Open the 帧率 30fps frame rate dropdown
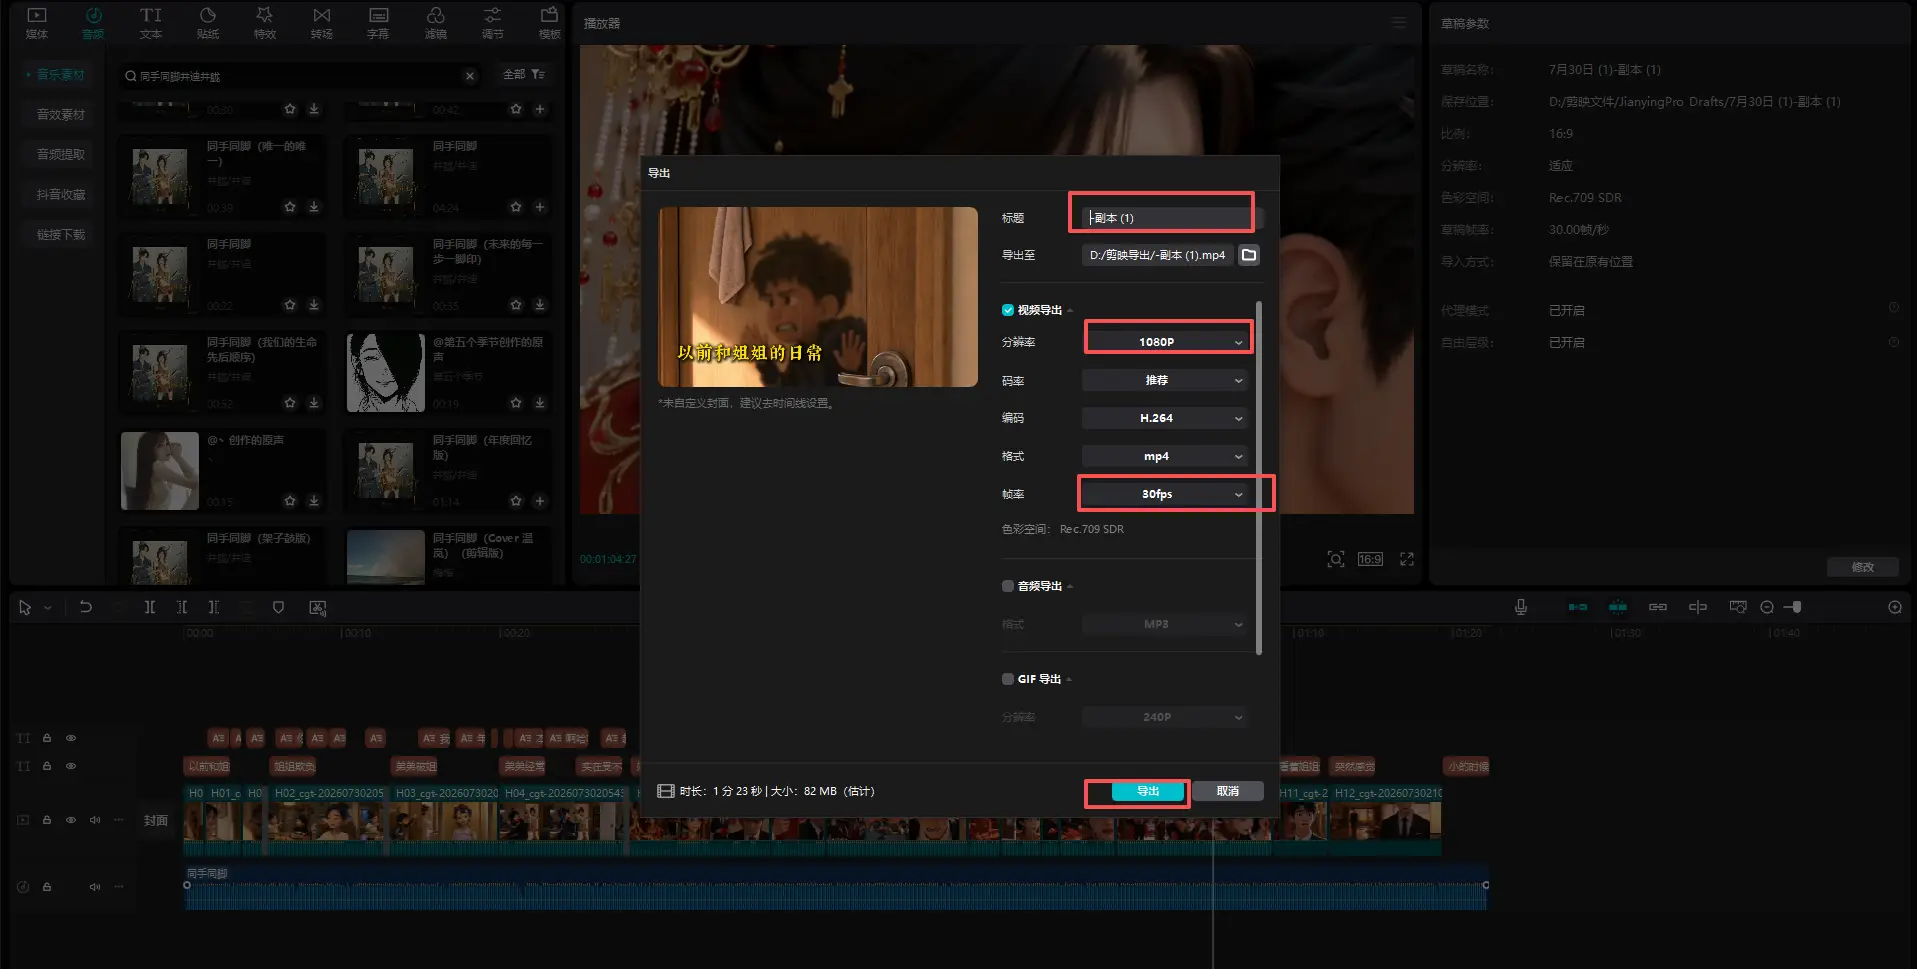Viewport: 1917px width, 969px height. (1166, 494)
